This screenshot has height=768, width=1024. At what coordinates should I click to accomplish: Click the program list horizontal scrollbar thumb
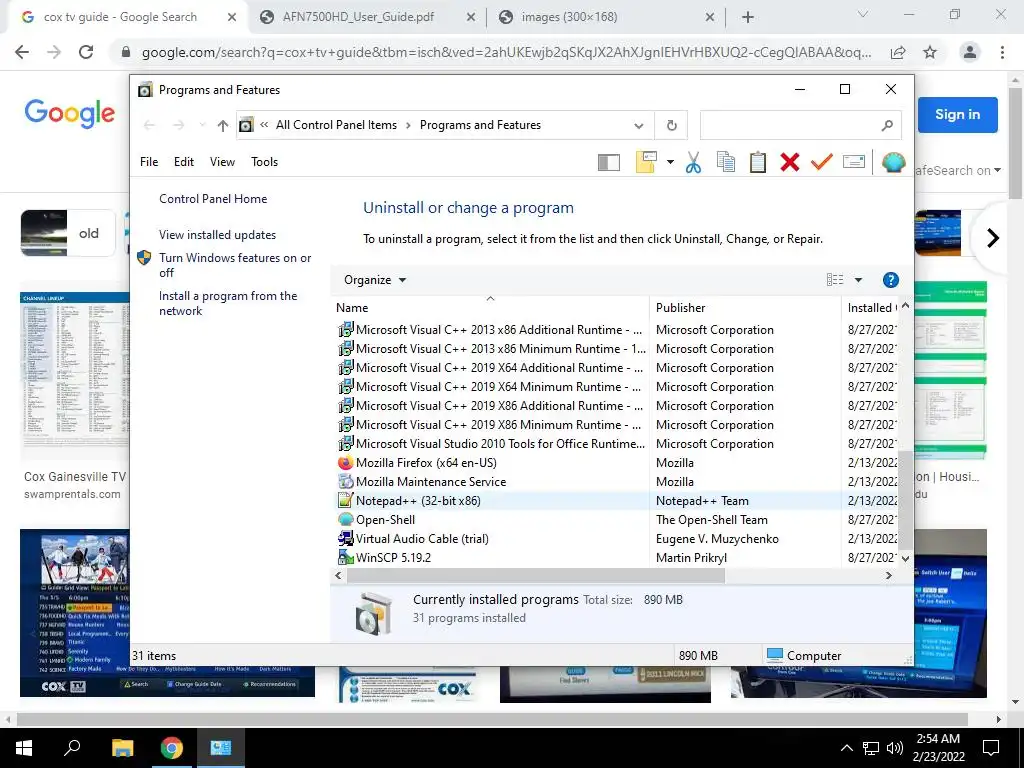coord(536,576)
